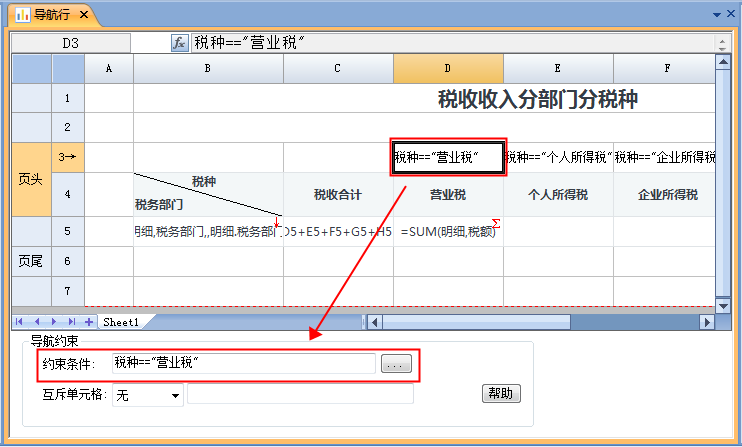Close the 导航行 tab
The width and height of the screenshot is (742, 447).
(x=84, y=14)
